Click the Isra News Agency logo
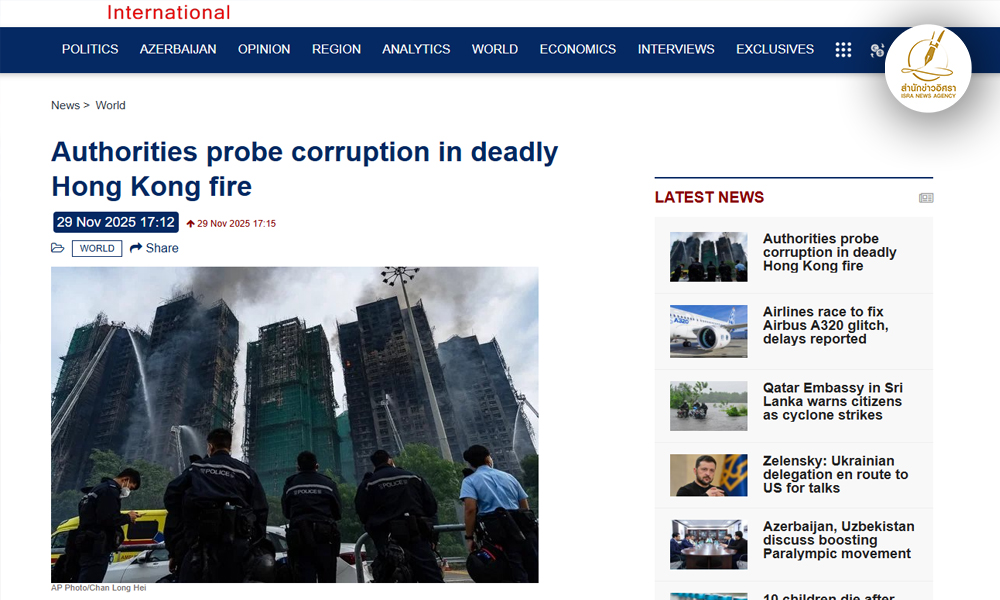The width and height of the screenshot is (1000, 600). [928, 68]
